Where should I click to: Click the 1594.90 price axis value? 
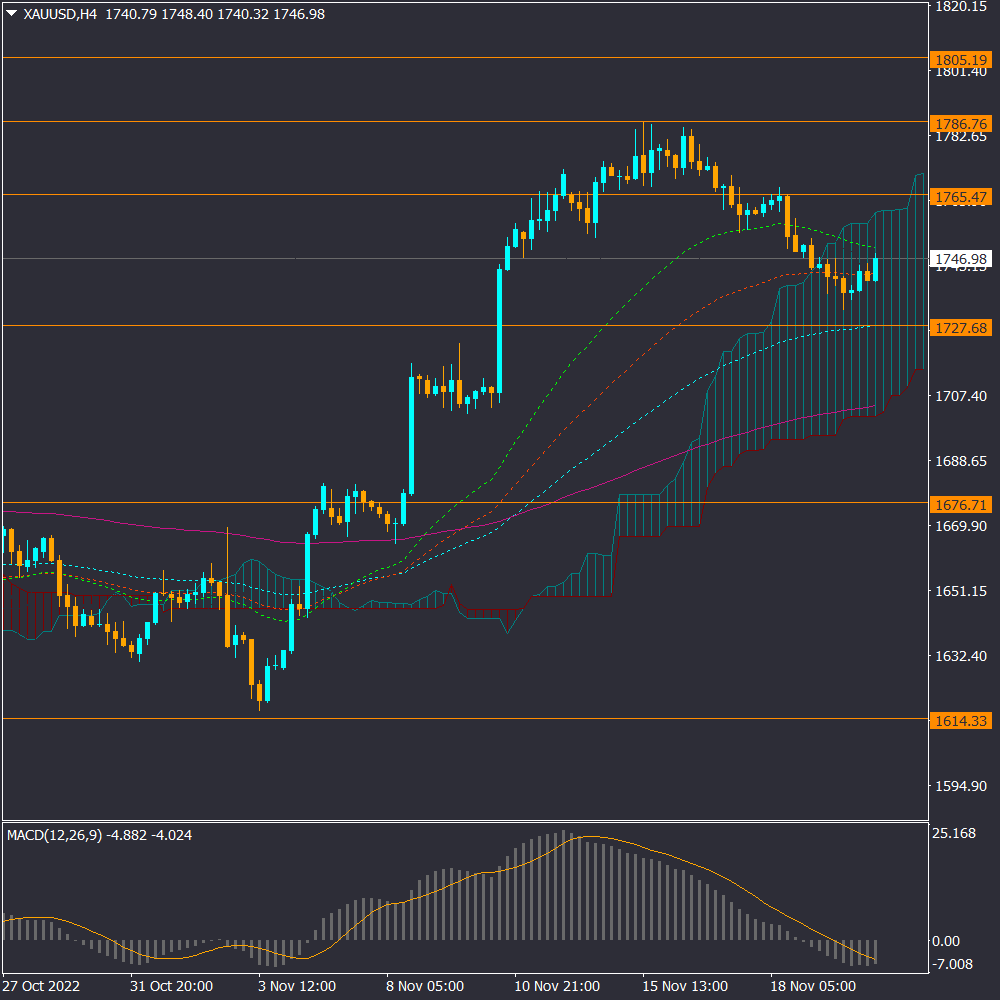coord(960,786)
